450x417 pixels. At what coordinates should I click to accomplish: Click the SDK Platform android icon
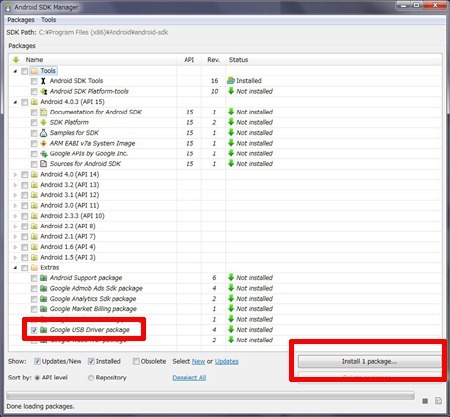click(43, 122)
